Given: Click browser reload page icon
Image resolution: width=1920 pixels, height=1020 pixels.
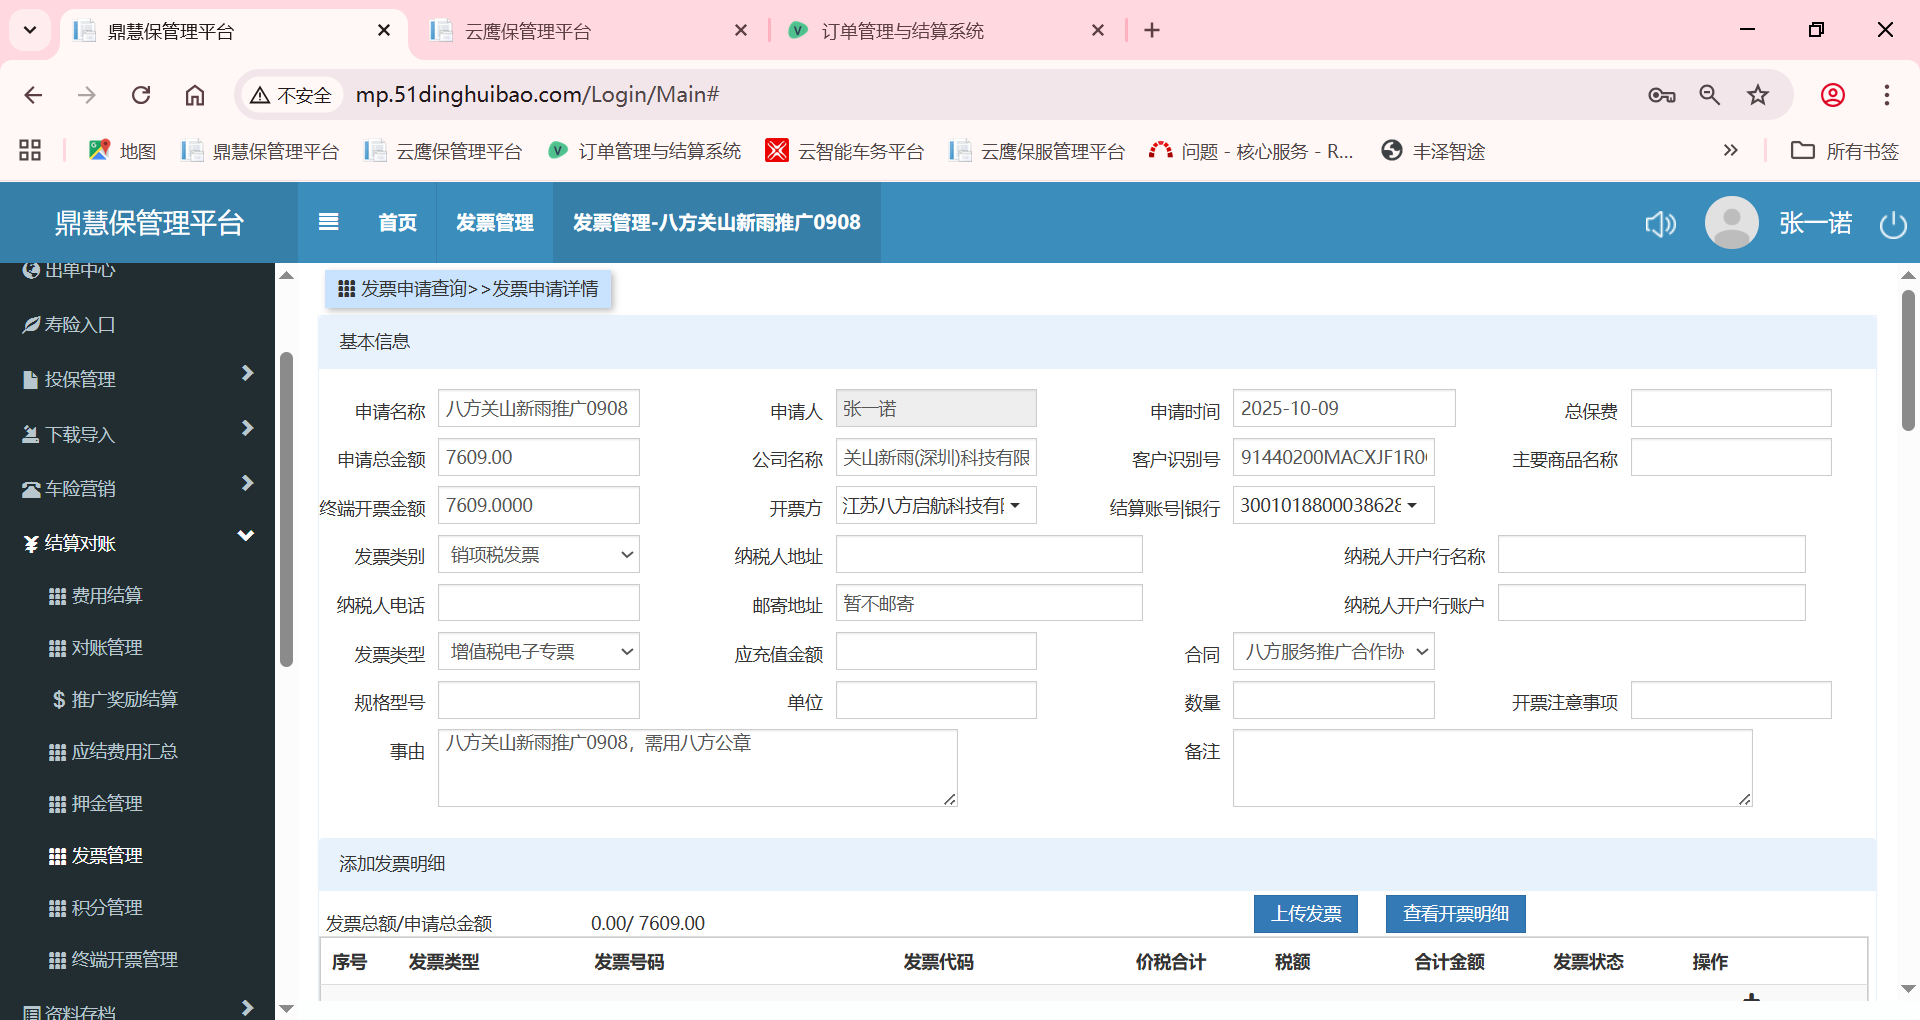Looking at the screenshot, I should (141, 95).
